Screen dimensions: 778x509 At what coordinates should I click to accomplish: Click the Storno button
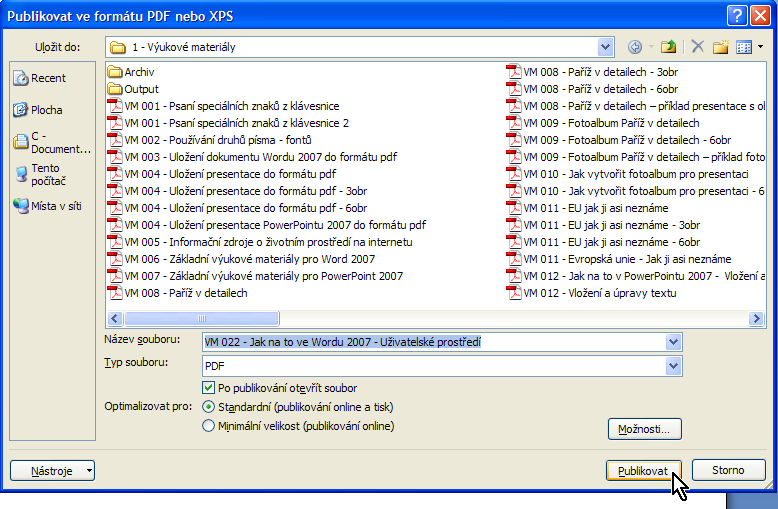coord(728,470)
